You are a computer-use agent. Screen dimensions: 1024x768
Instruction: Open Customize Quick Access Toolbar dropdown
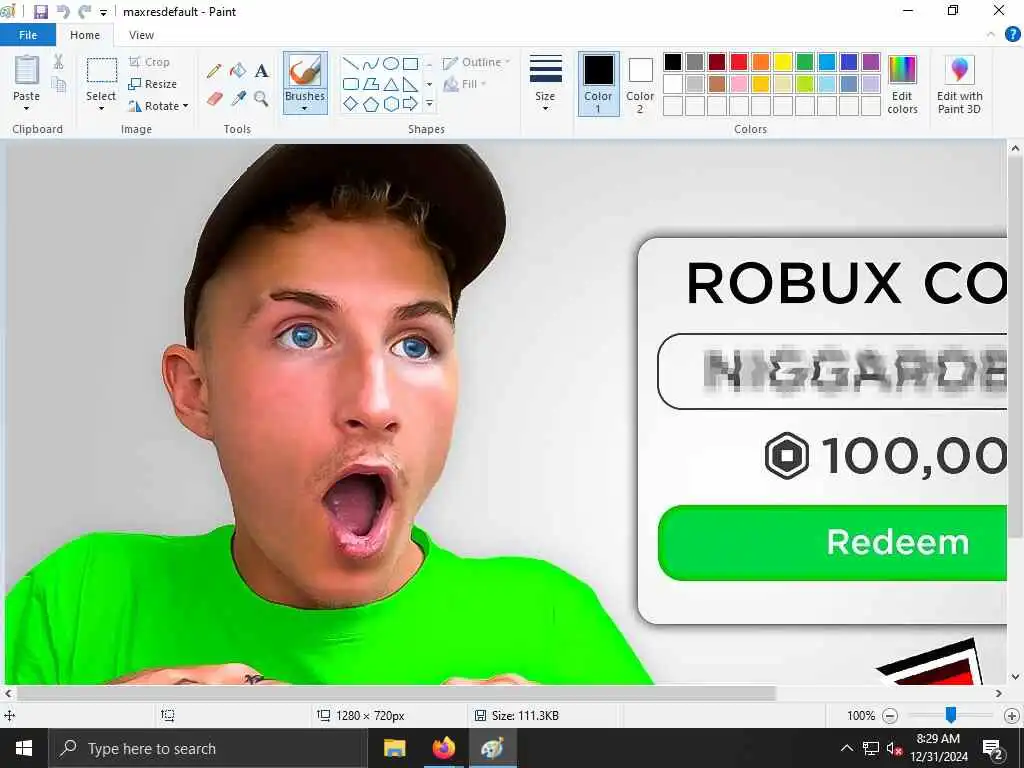pyautogui.click(x=103, y=12)
